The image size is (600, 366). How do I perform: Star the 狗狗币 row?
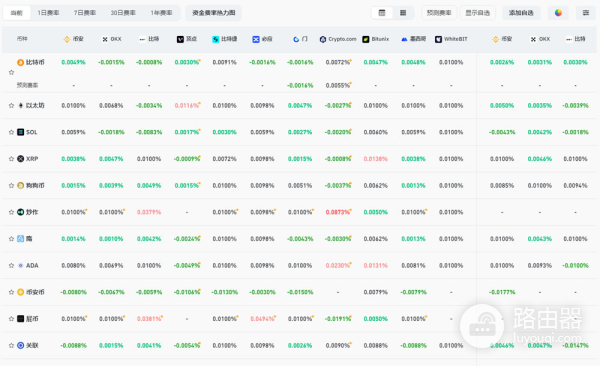[x=11, y=185]
